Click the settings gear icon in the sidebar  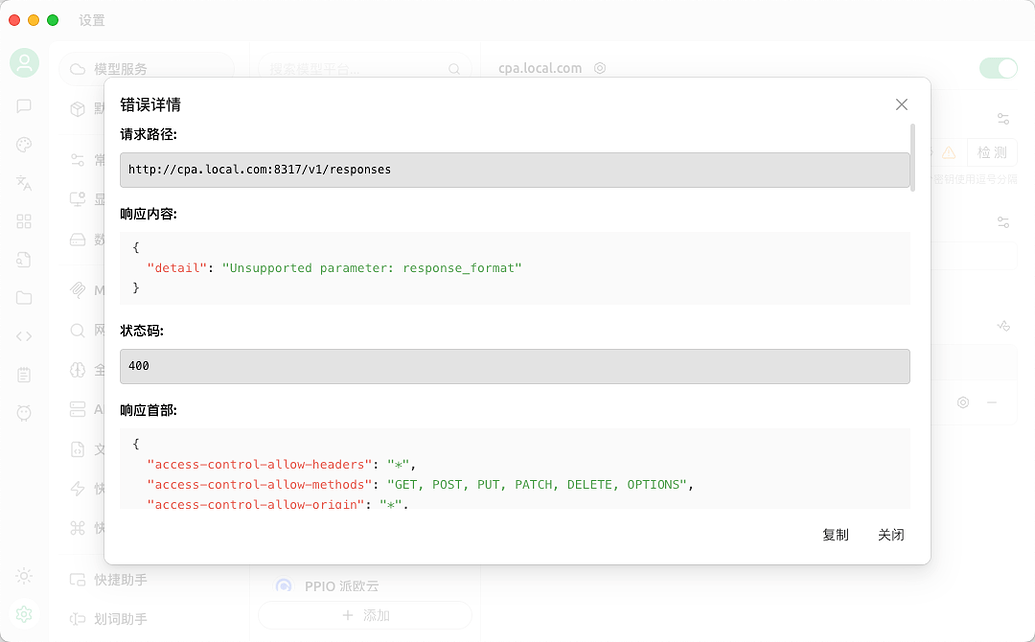point(24,614)
